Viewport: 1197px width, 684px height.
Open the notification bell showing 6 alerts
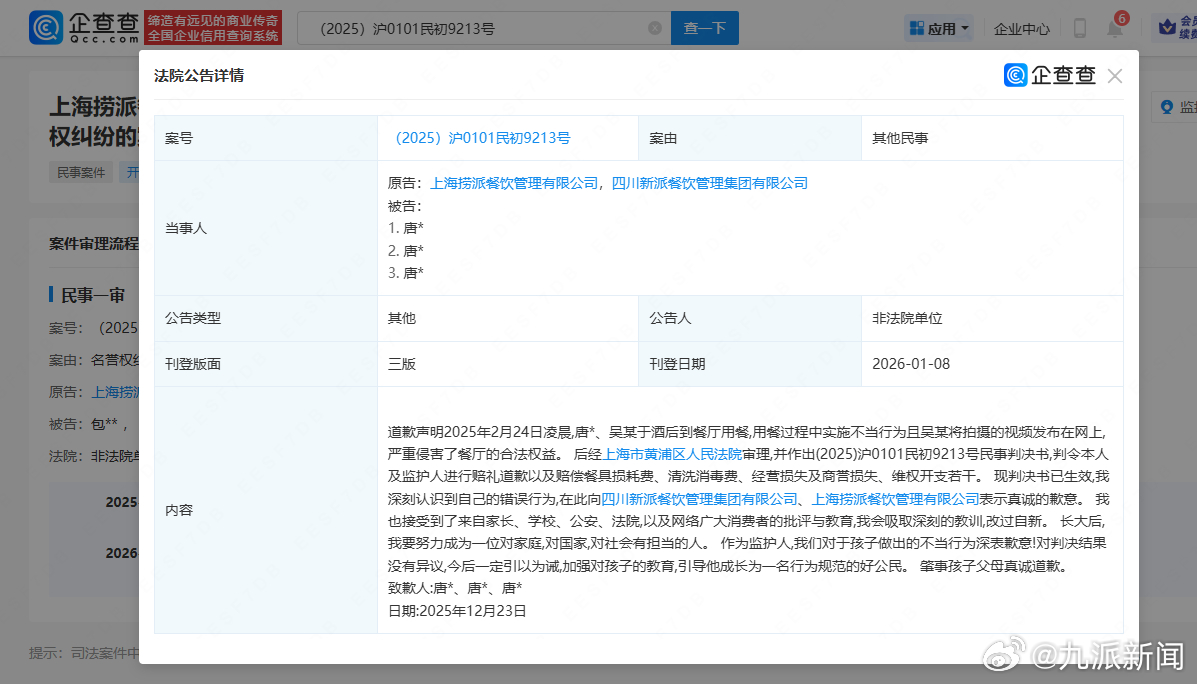coord(1113,29)
